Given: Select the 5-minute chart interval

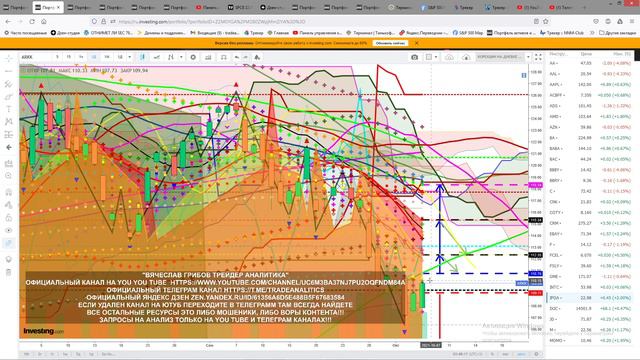Looking at the screenshot, I should (x=57, y=57).
